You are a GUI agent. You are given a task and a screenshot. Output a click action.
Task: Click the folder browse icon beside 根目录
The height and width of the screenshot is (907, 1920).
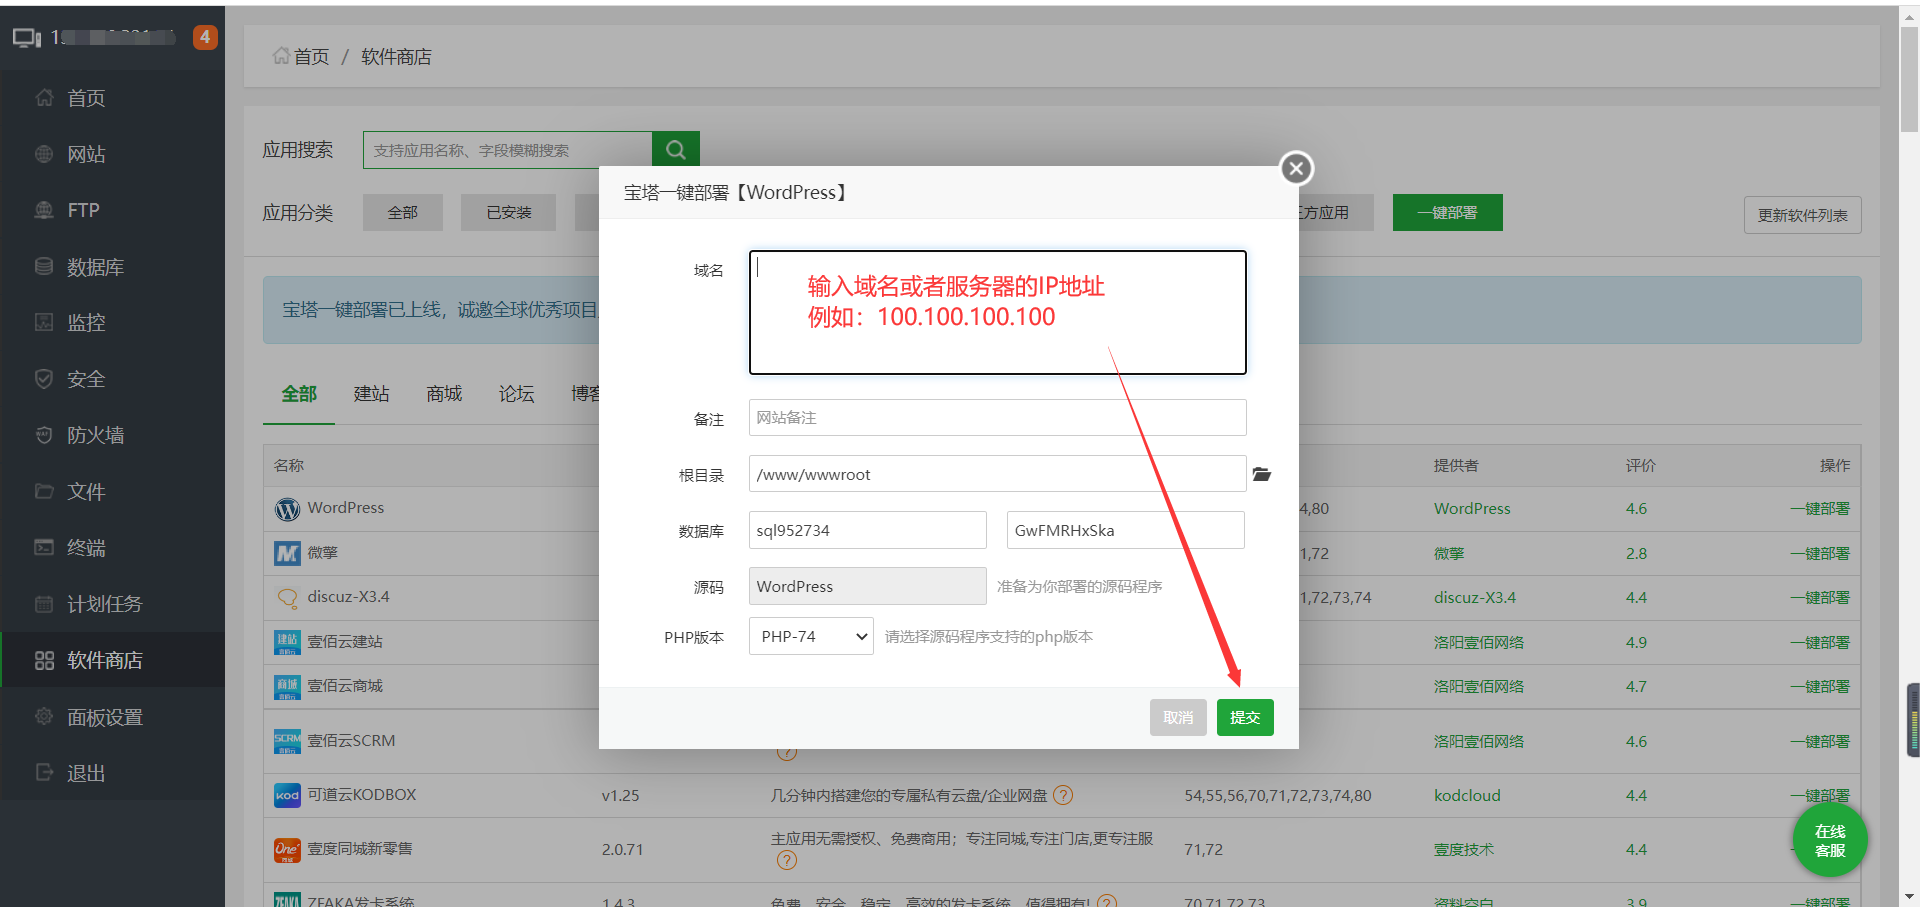[x=1262, y=474]
